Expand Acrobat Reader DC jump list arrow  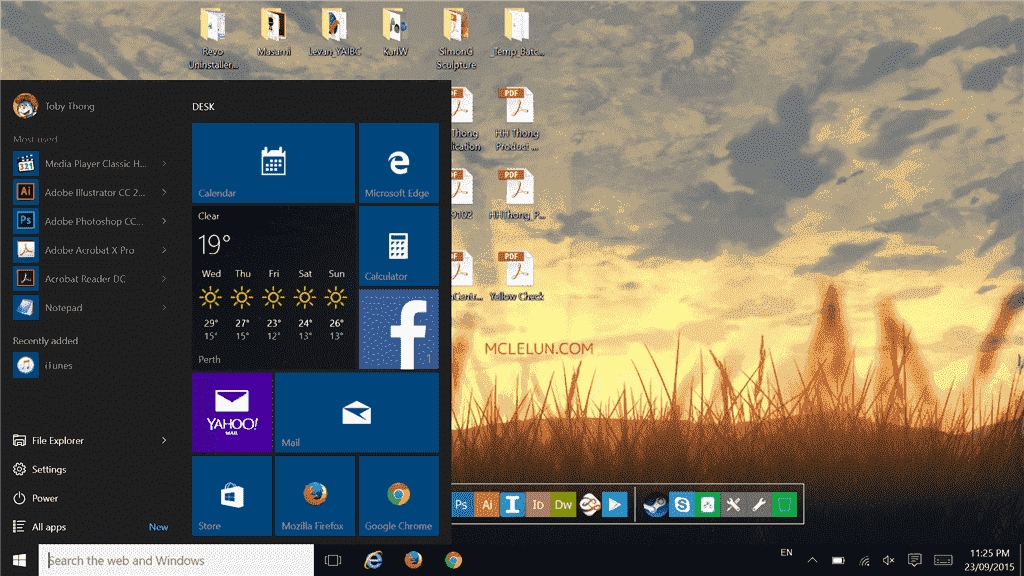click(x=164, y=279)
